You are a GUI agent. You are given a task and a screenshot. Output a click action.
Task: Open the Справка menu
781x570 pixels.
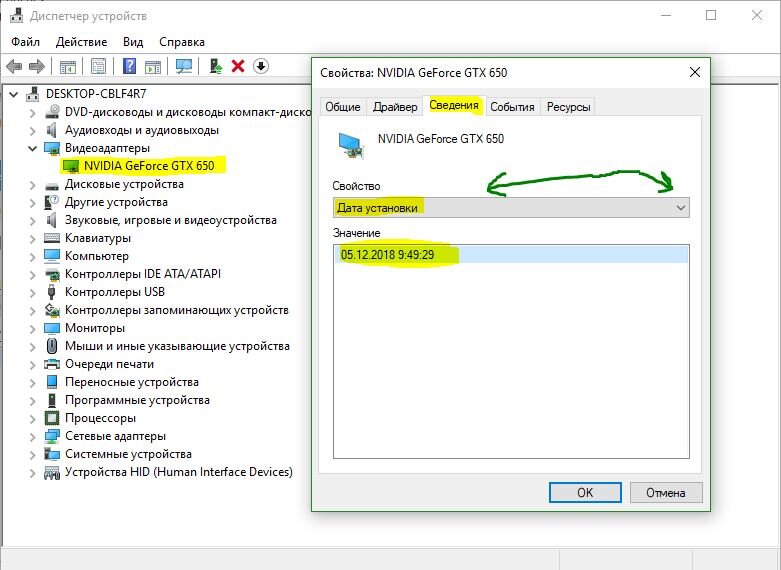[x=182, y=42]
